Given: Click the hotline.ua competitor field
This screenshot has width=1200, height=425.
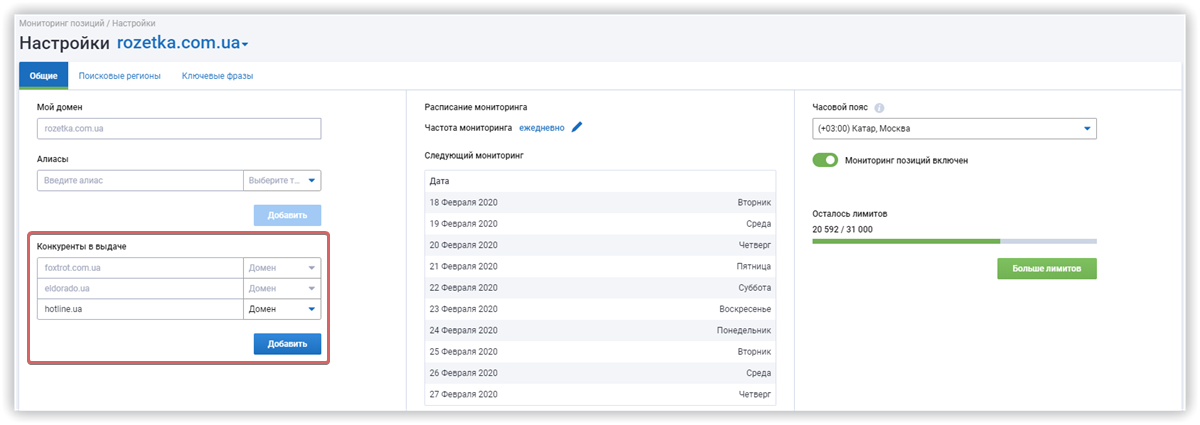Looking at the screenshot, I should (140, 309).
